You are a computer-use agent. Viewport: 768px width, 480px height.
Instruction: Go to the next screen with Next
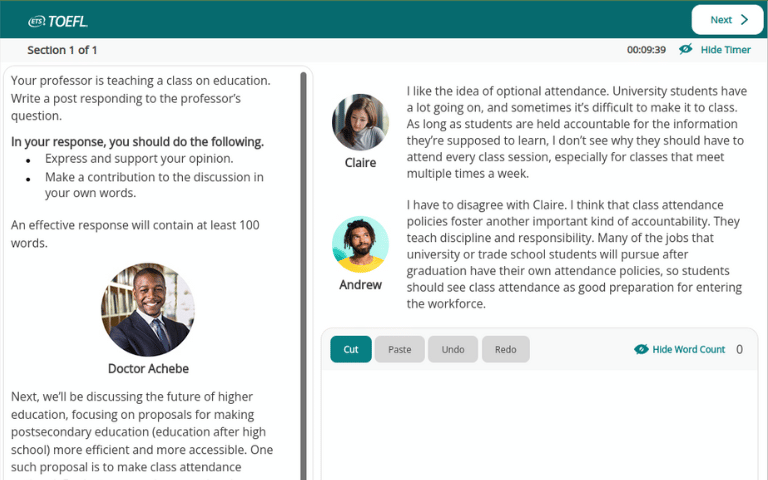click(727, 20)
